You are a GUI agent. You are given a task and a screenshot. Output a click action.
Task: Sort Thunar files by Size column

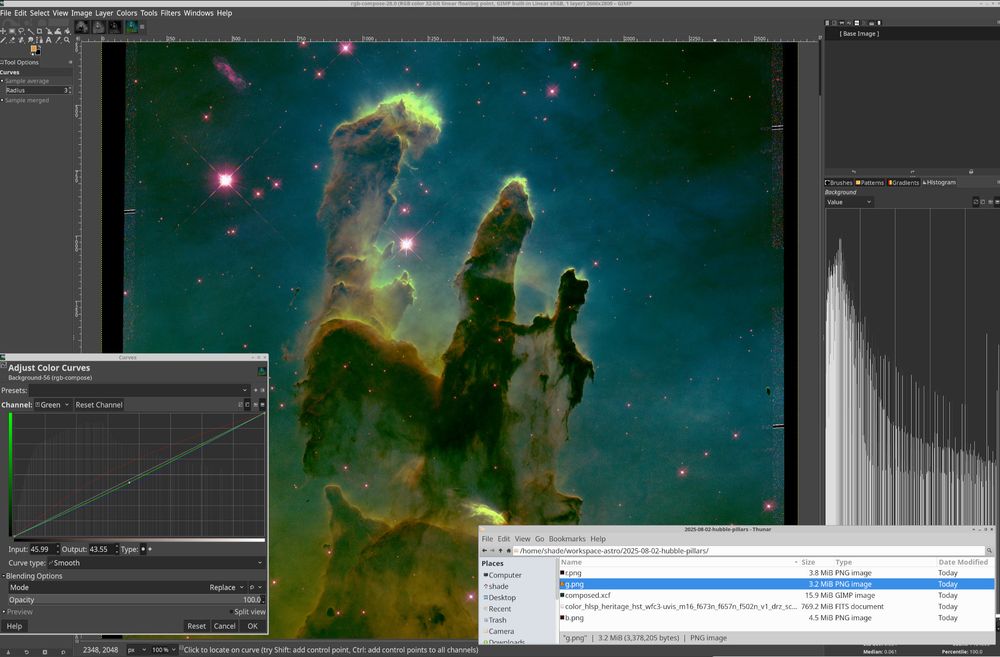pyautogui.click(x=808, y=562)
